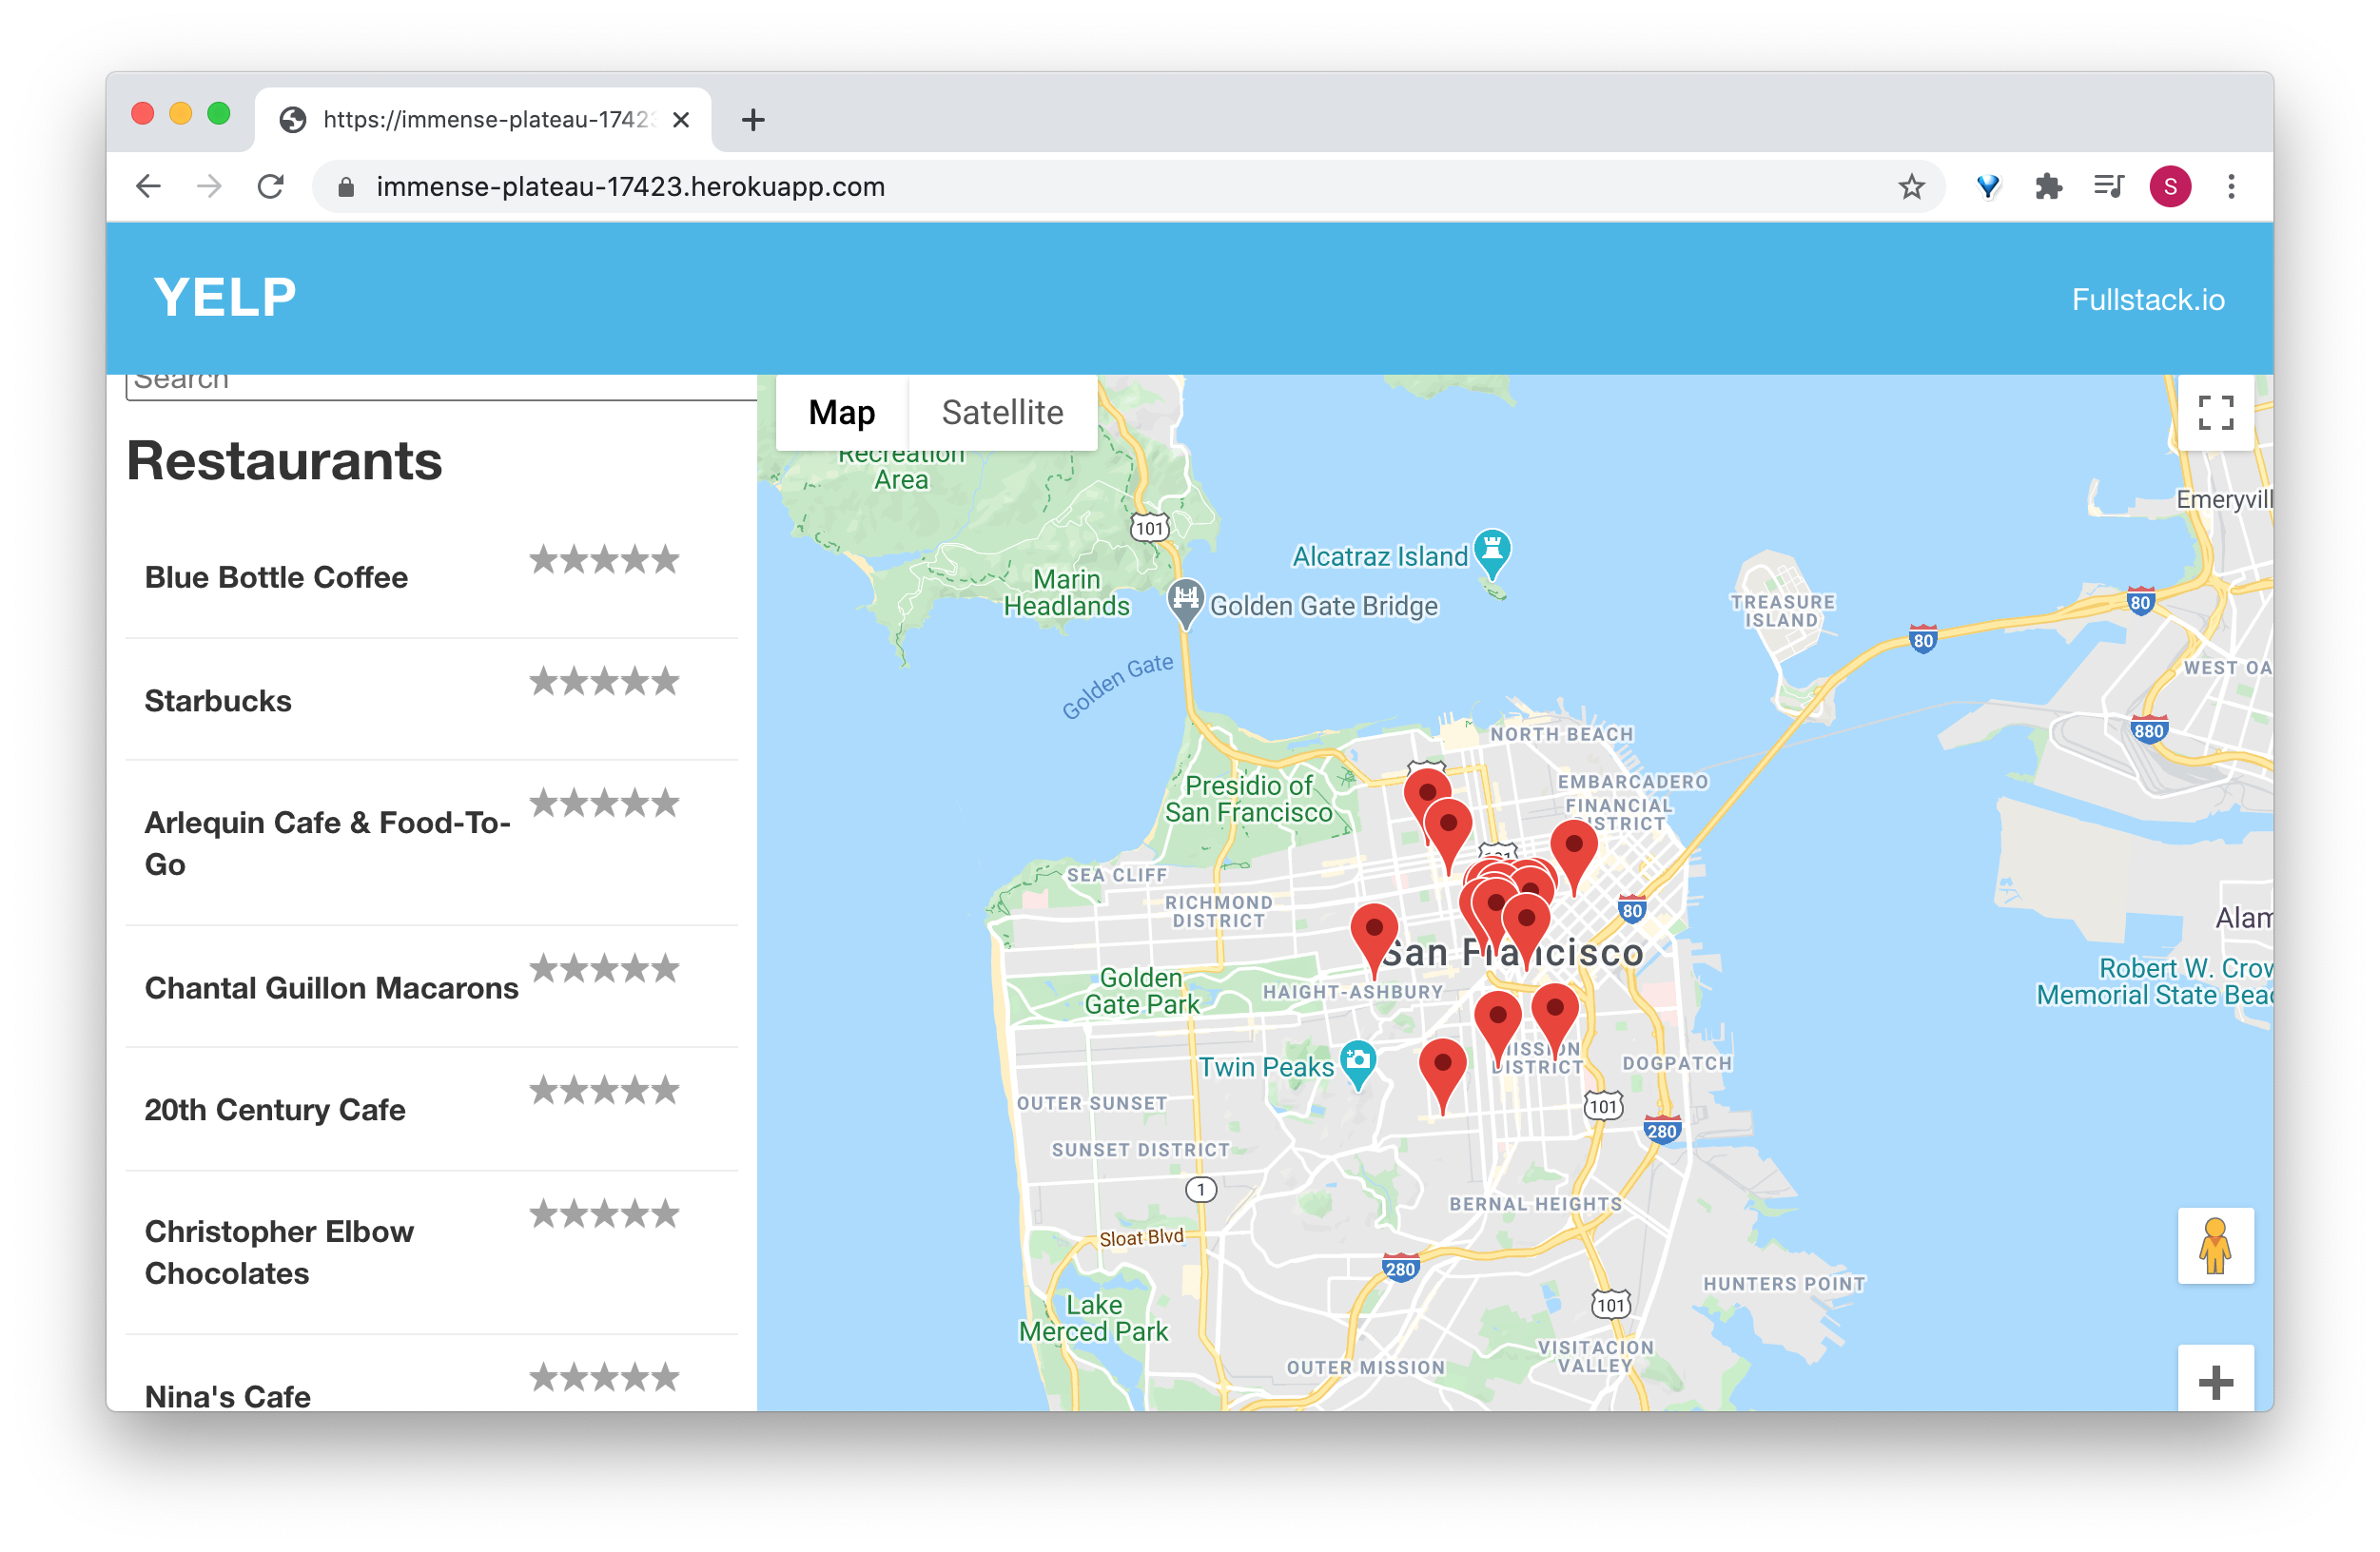Select Blue Bottle Coffee in the list
Image resolution: width=2380 pixels, height=1552 pixels.
276,577
